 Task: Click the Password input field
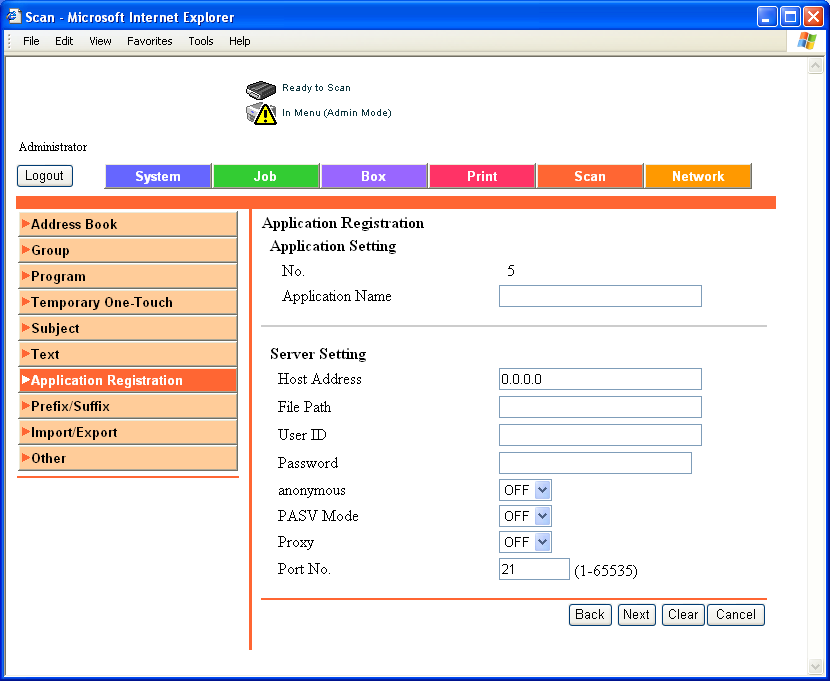596,463
